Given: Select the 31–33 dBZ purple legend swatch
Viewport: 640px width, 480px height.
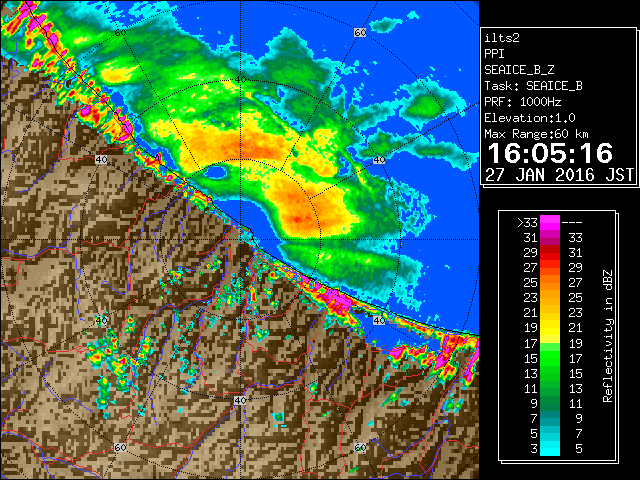Looking at the screenshot, I should (550, 238).
